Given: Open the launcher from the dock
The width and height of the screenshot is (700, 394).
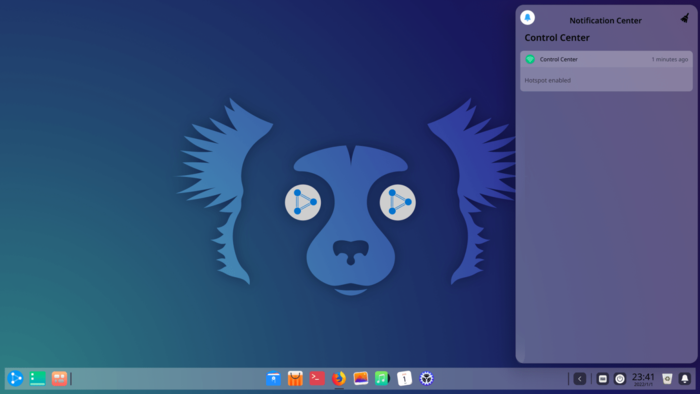Looking at the screenshot, I should [x=15, y=378].
